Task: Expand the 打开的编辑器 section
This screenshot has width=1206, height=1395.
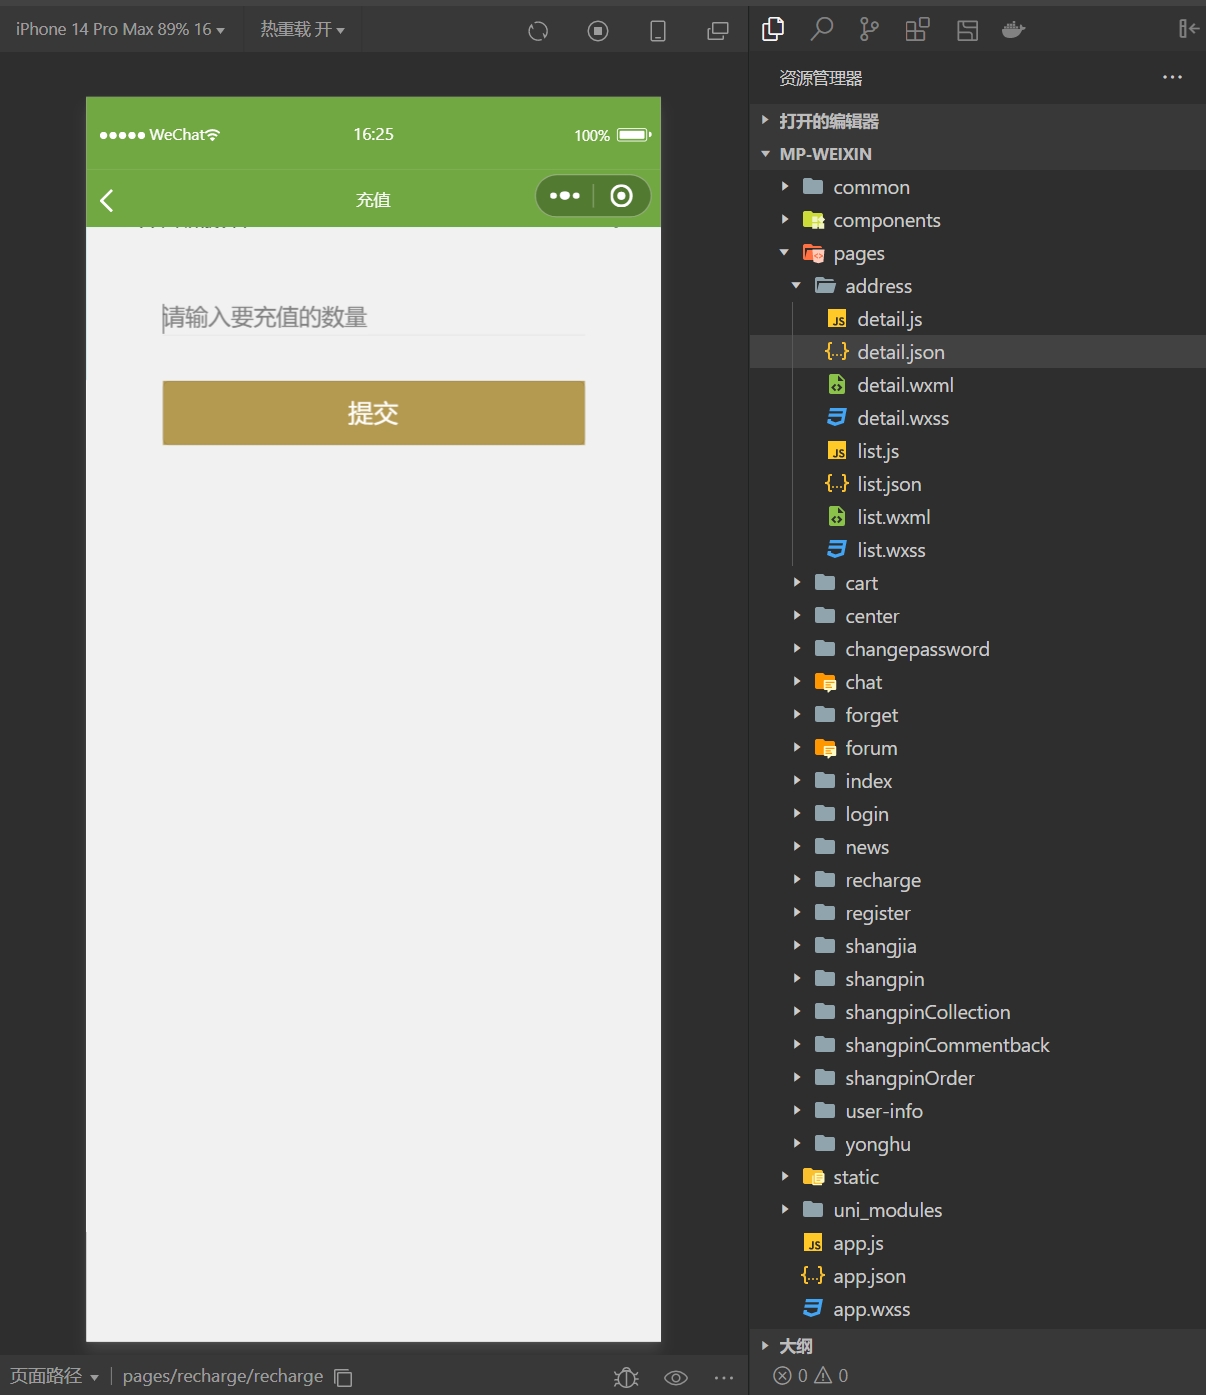Action: (977, 121)
